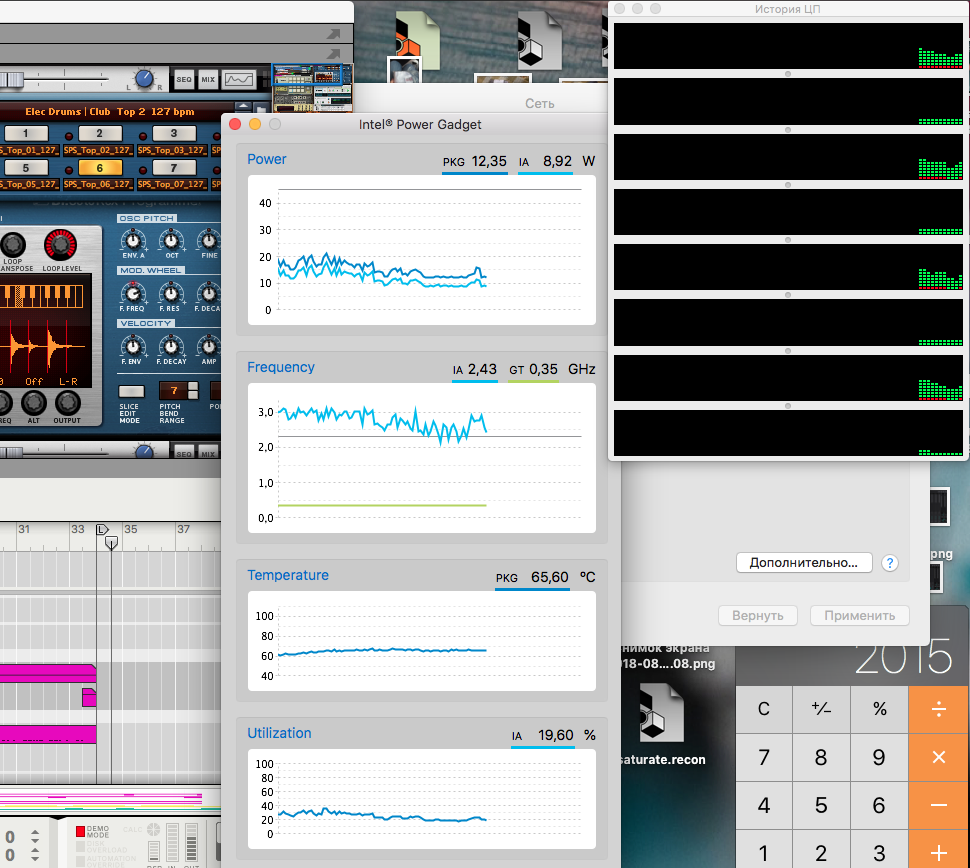Click the second detach arrow icon in the rack
970x868 pixels.
click(x=333, y=53)
